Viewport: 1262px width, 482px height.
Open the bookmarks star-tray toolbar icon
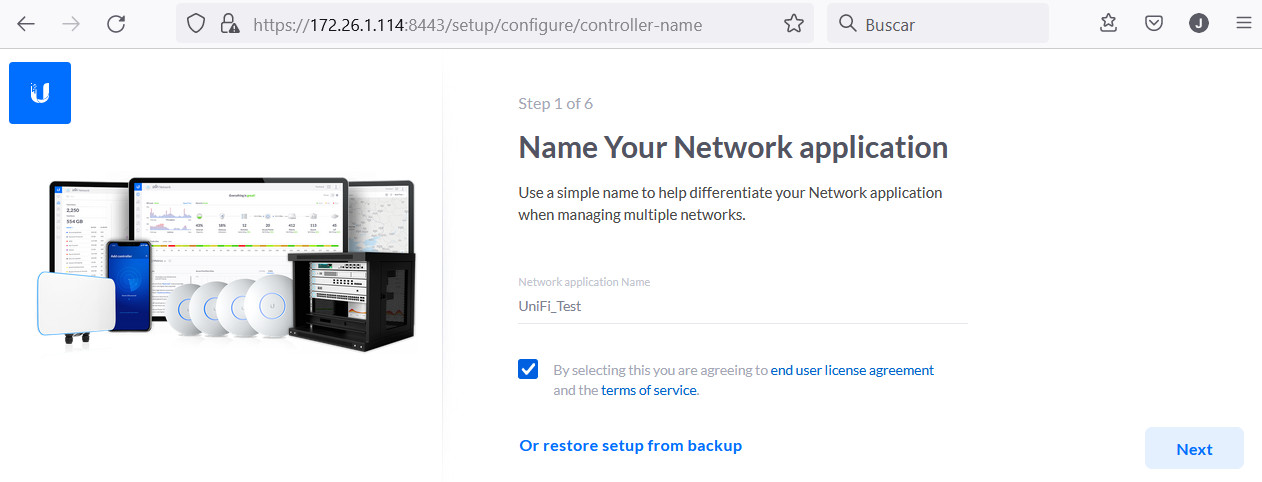pyautogui.click(x=1108, y=24)
